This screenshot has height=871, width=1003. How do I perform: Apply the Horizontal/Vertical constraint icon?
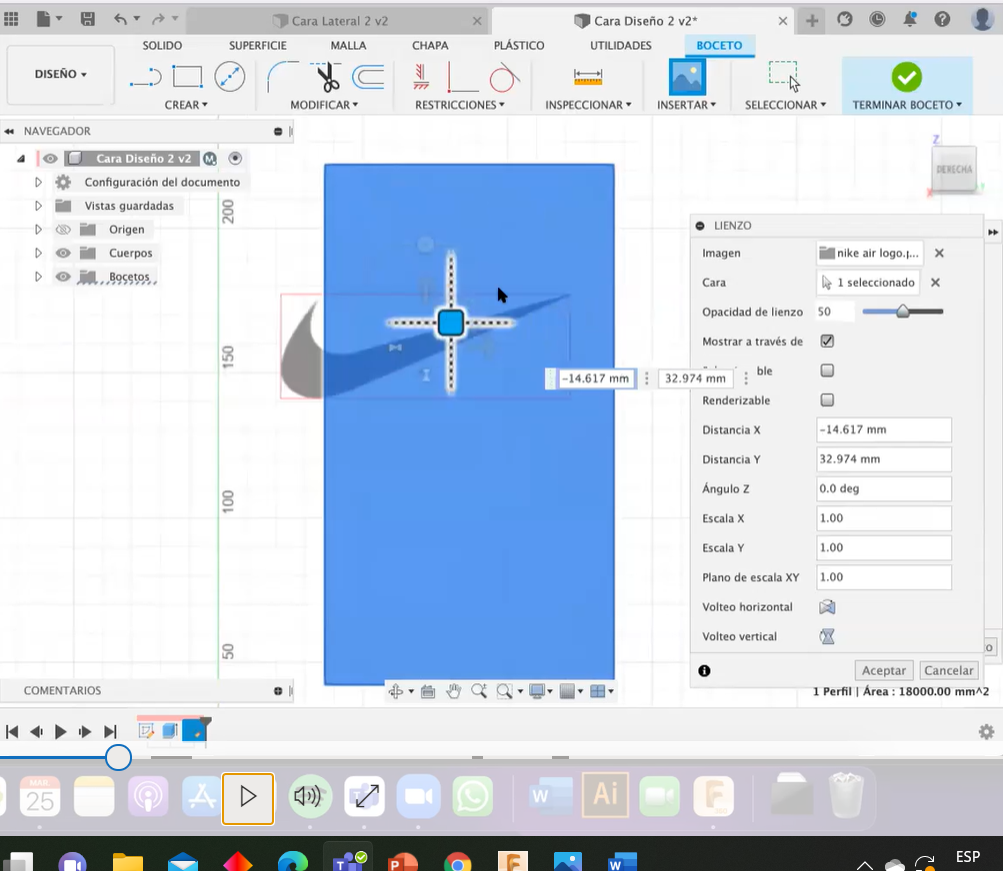[421, 77]
